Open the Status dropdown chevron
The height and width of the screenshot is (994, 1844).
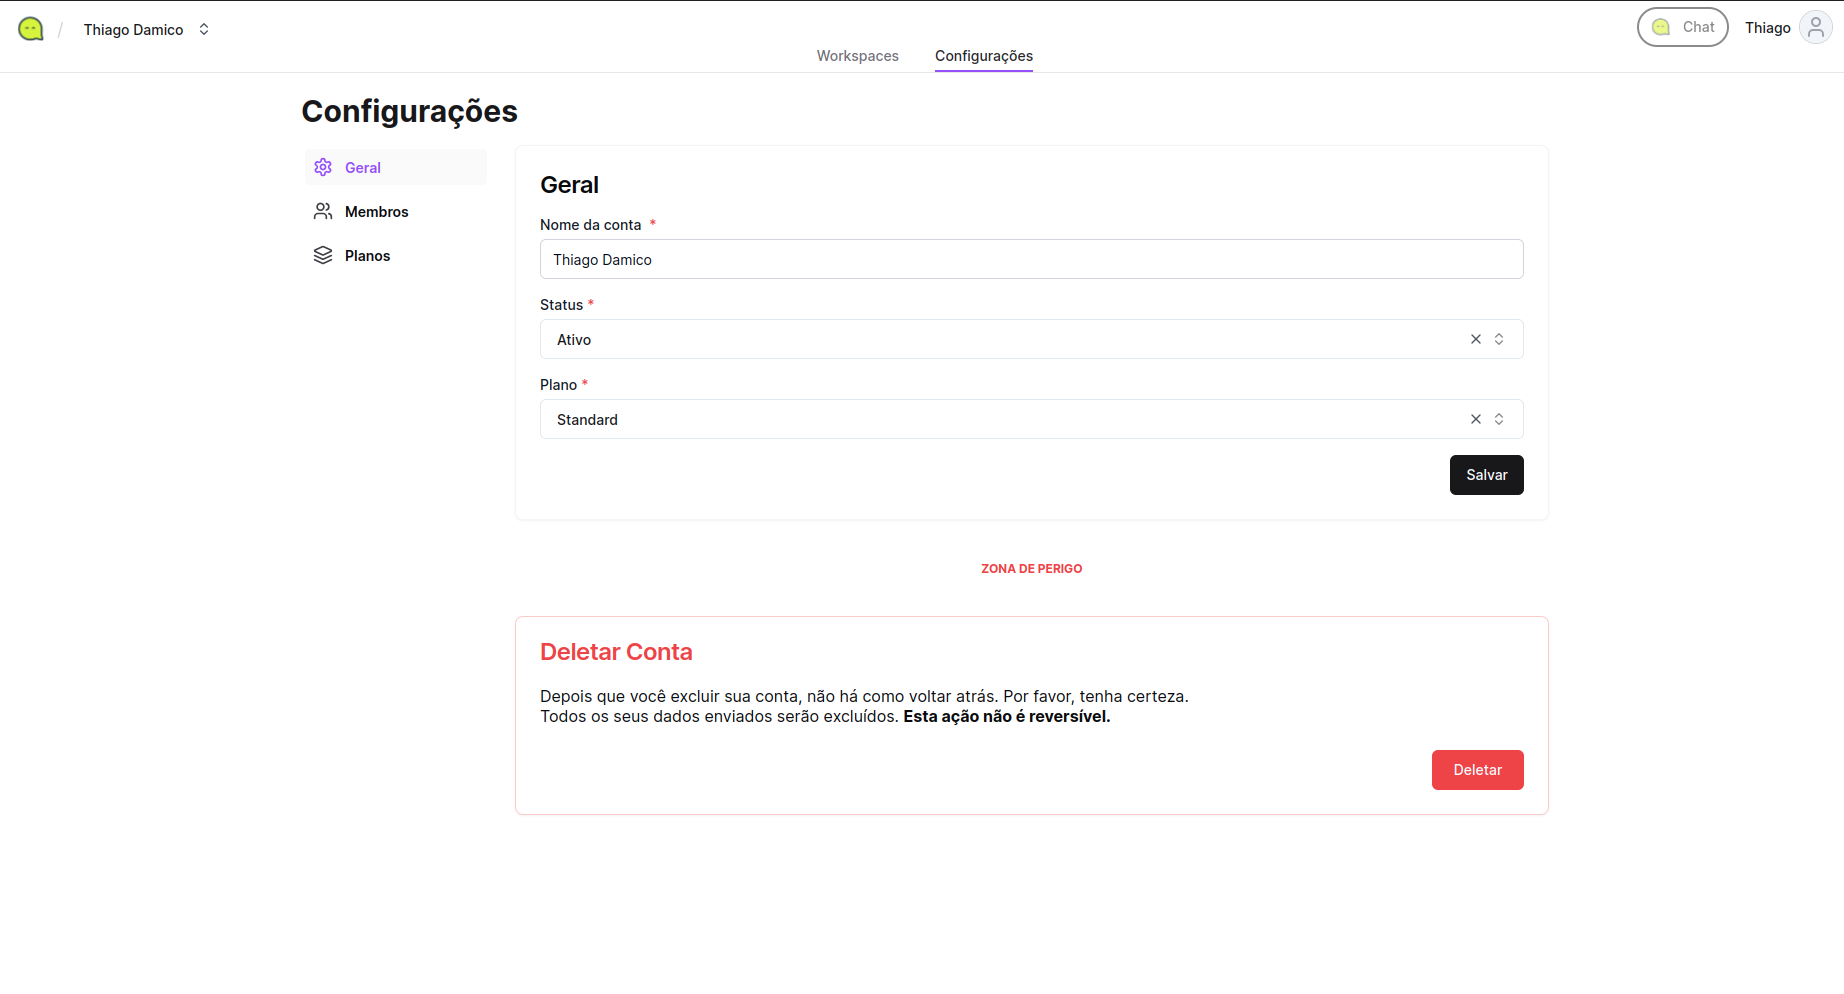pyautogui.click(x=1499, y=339)
